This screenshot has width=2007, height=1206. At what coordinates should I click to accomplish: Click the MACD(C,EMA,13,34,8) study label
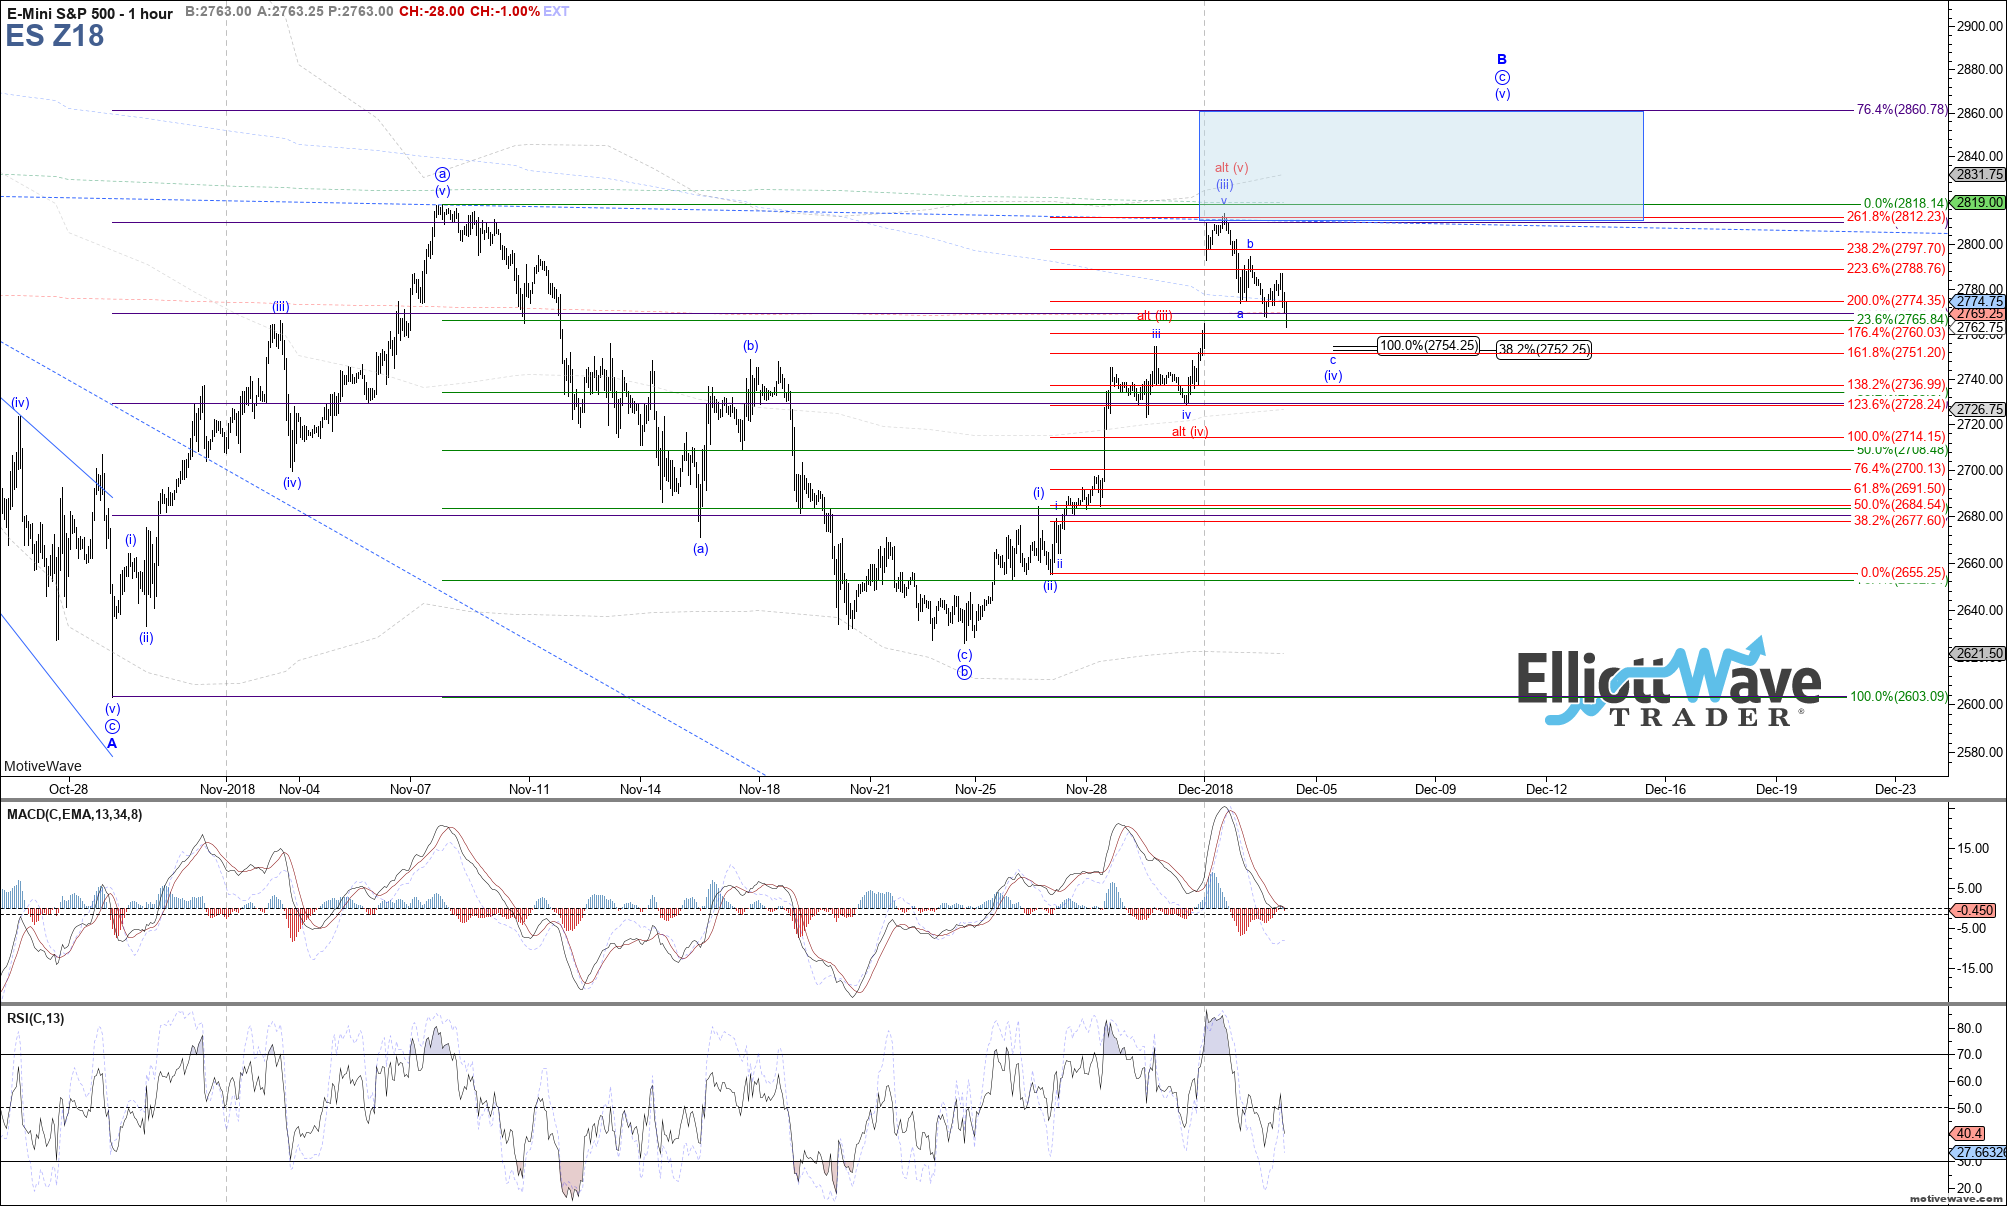click(75, 815)
